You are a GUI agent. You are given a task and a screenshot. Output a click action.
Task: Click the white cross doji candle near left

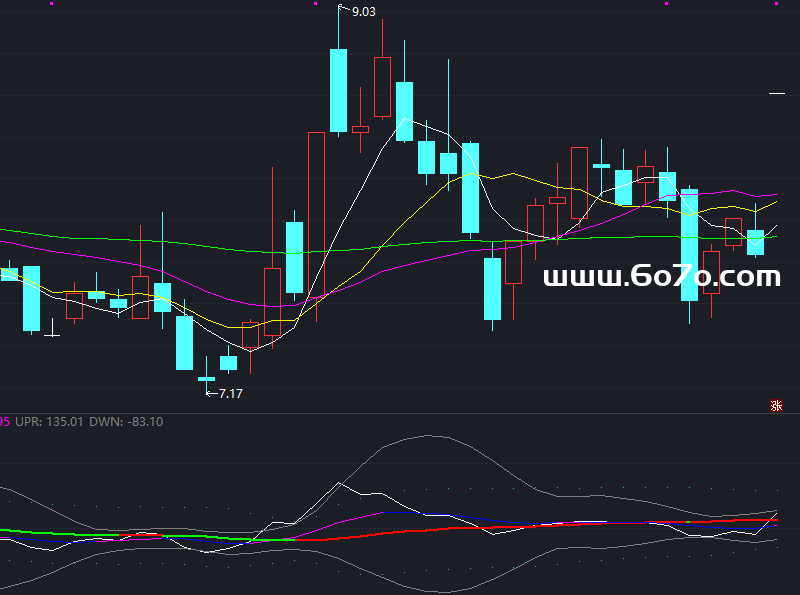click(53, 334)
